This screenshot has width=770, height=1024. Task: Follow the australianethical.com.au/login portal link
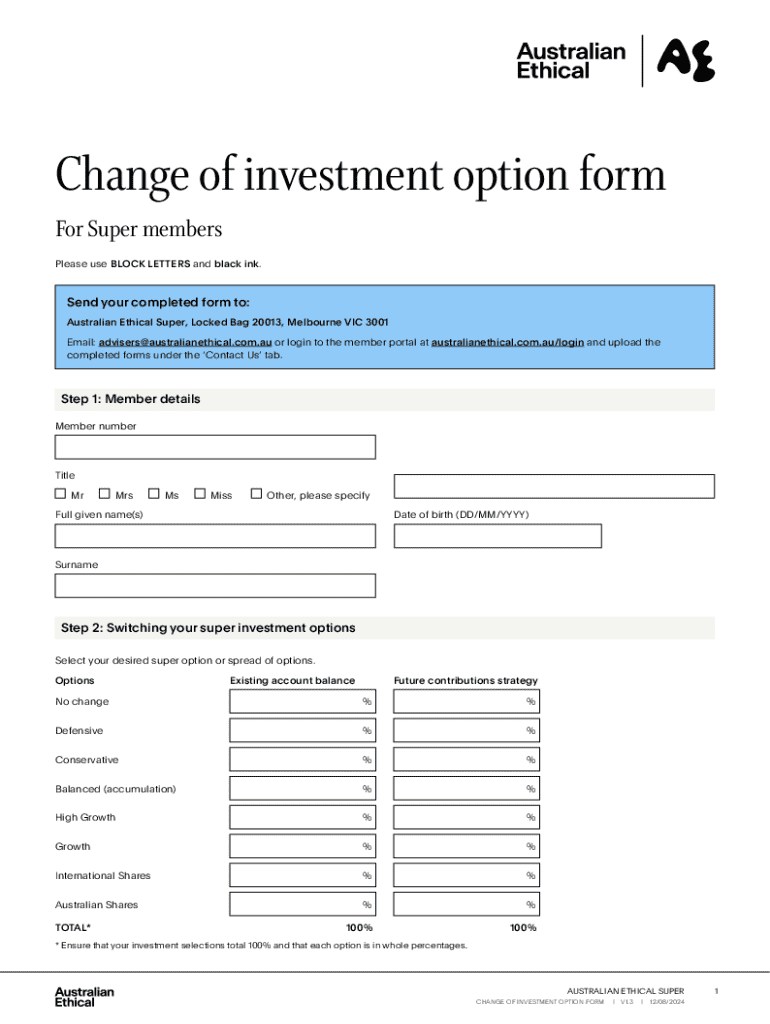click(x=507, y=342)
